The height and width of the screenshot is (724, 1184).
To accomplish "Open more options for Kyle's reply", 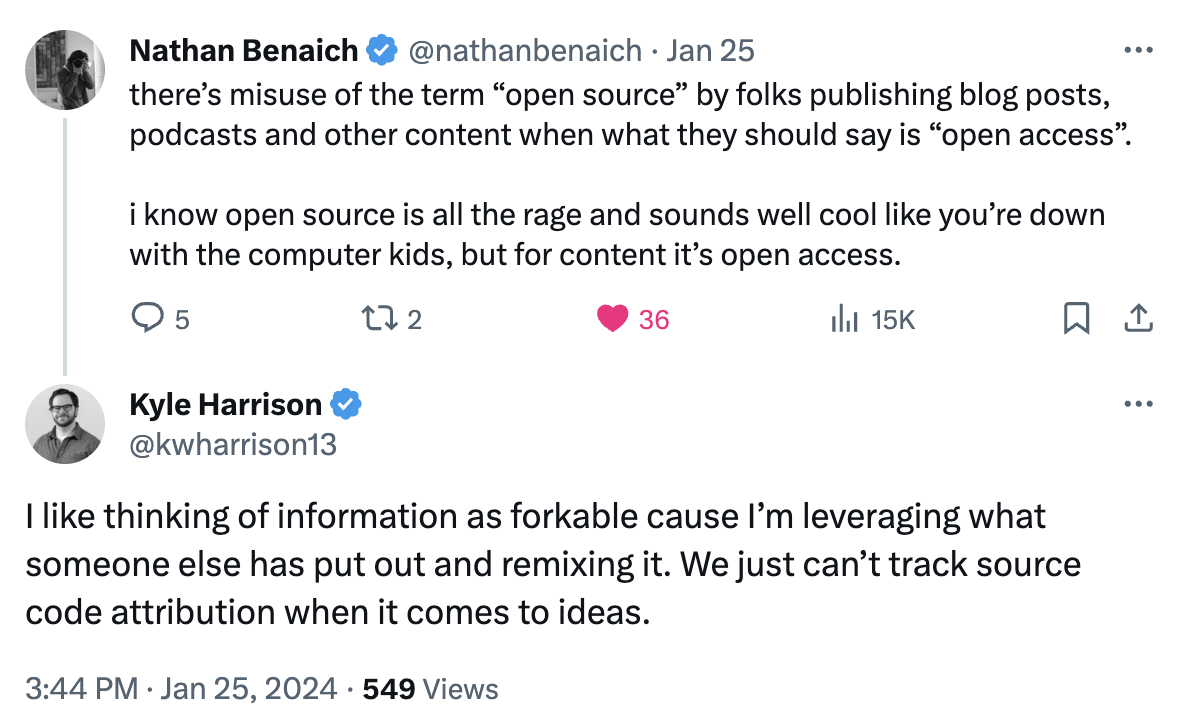I will 1139,405.
